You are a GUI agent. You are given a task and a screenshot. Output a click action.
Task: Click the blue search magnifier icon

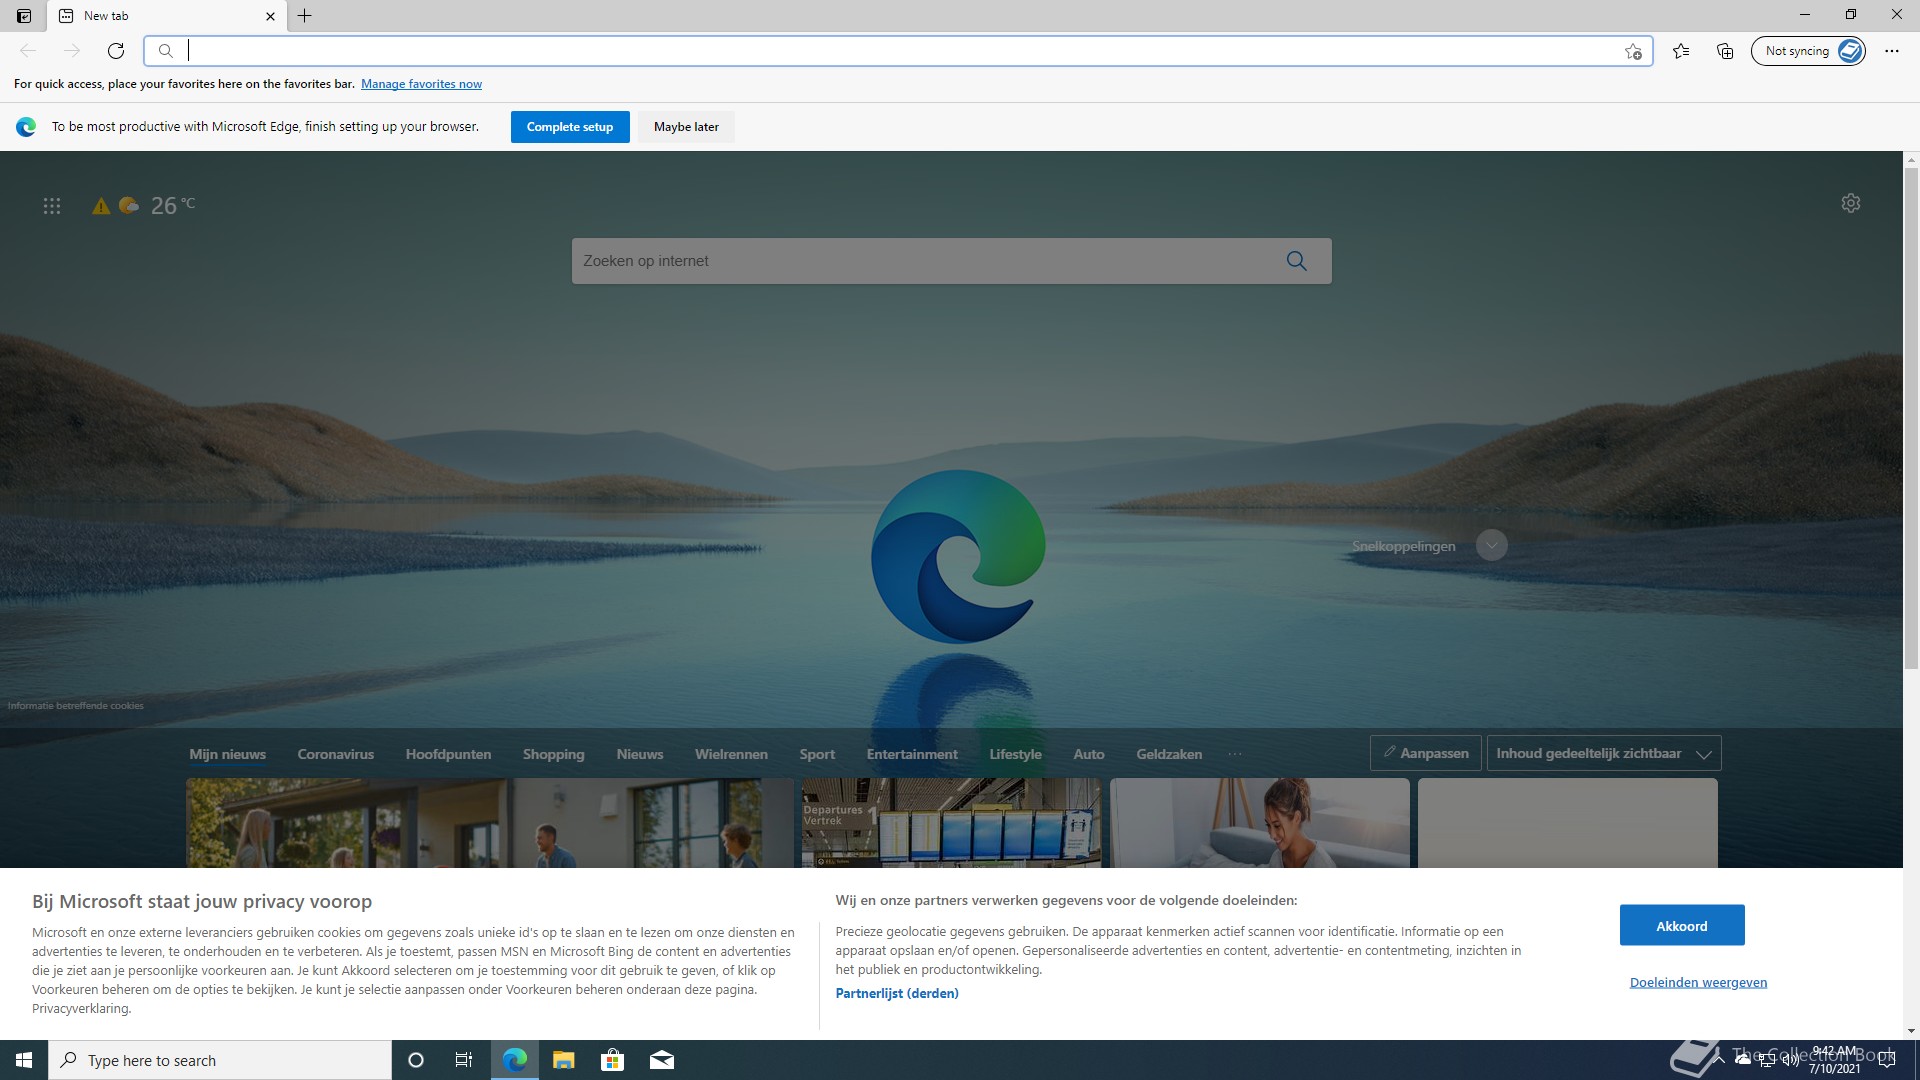pyautogui.click(x=1297, y=261)
